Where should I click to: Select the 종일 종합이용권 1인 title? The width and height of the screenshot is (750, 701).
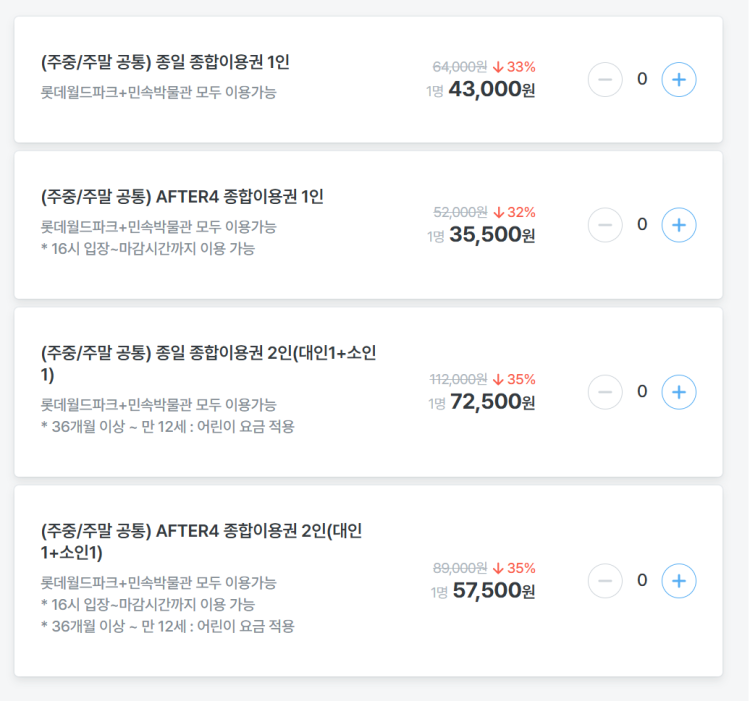tap(165, 62)
